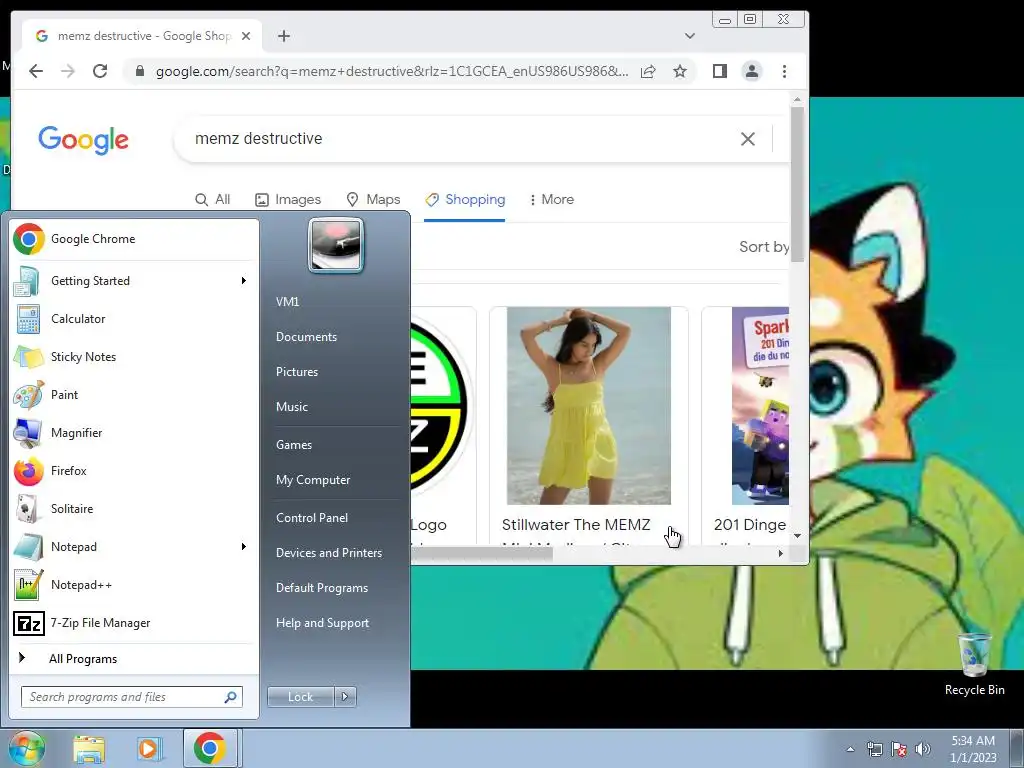Open Chrome tab search chevron
Viewport: 1024px width, 768px height.
pos(690,36)
